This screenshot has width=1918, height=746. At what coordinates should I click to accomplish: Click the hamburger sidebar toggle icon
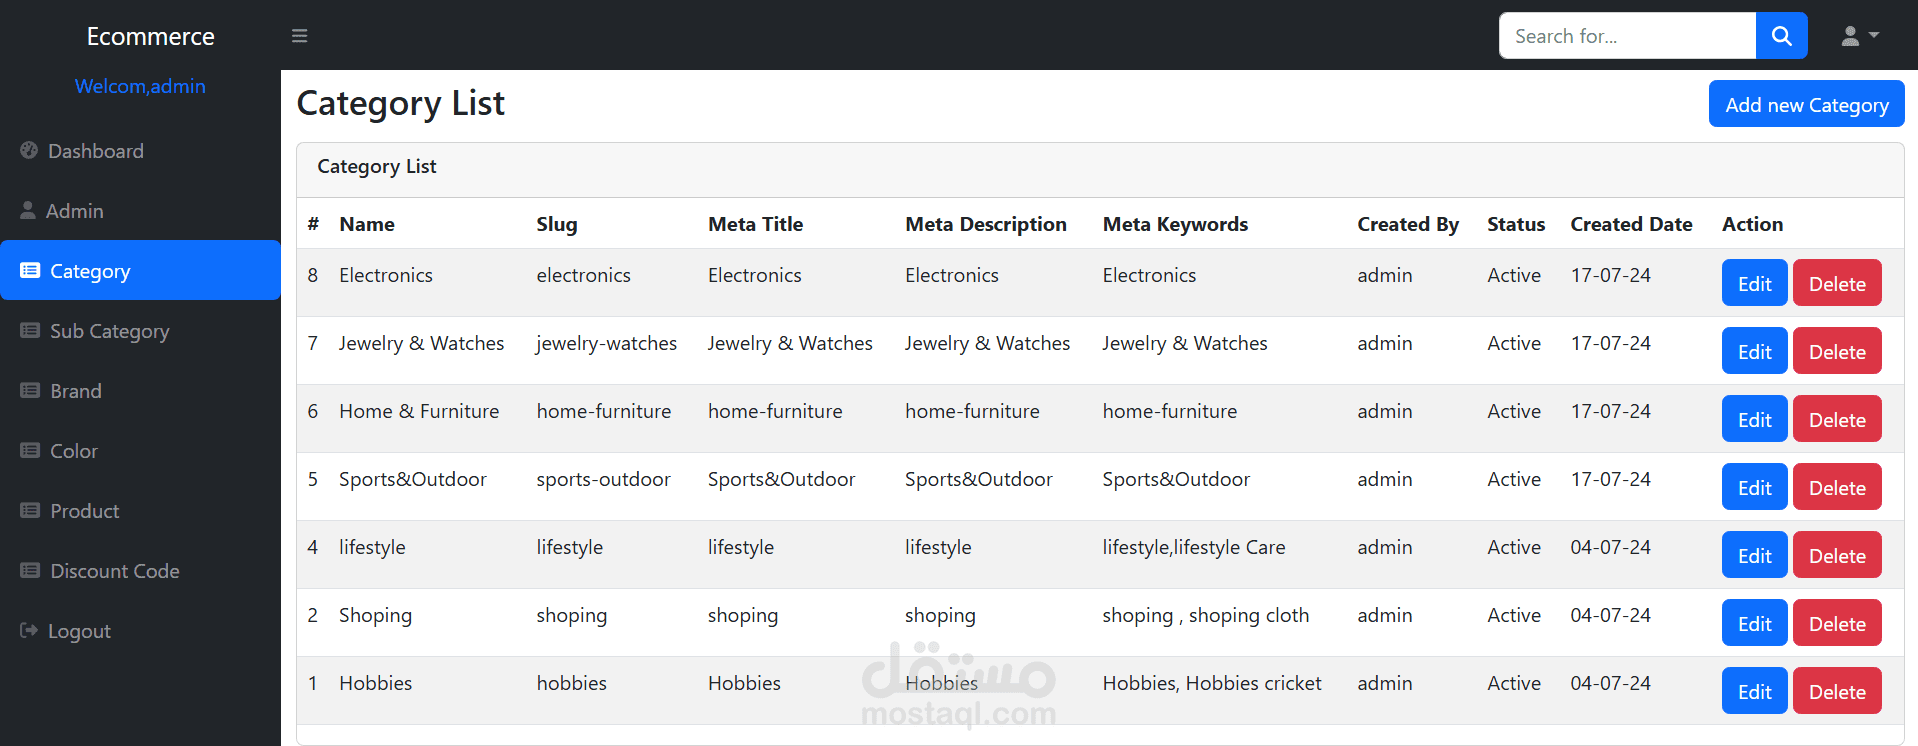pos(299,36)
